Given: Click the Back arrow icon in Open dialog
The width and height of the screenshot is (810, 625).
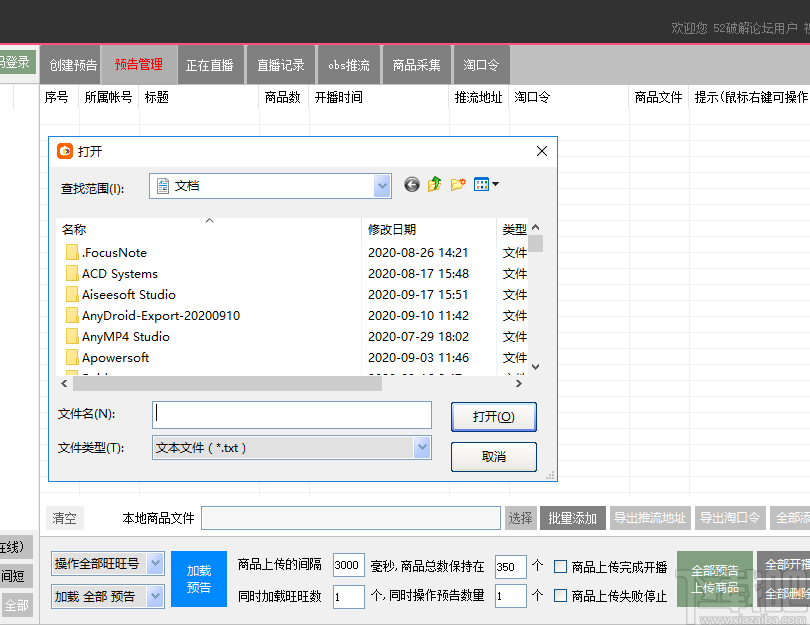Looking at the screenshot, I should (412, 184).
